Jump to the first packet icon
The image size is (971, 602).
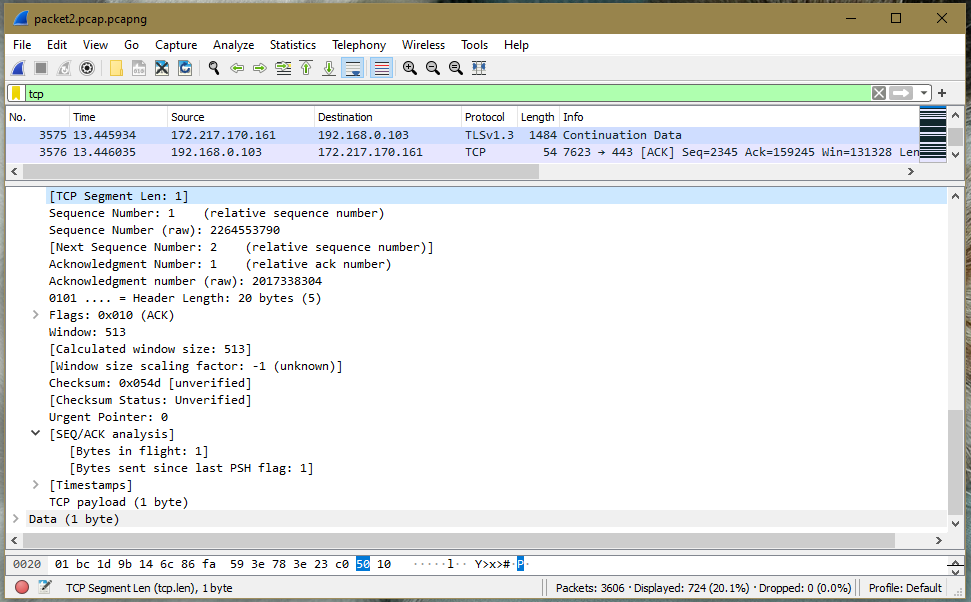click(x=306, y=68)
